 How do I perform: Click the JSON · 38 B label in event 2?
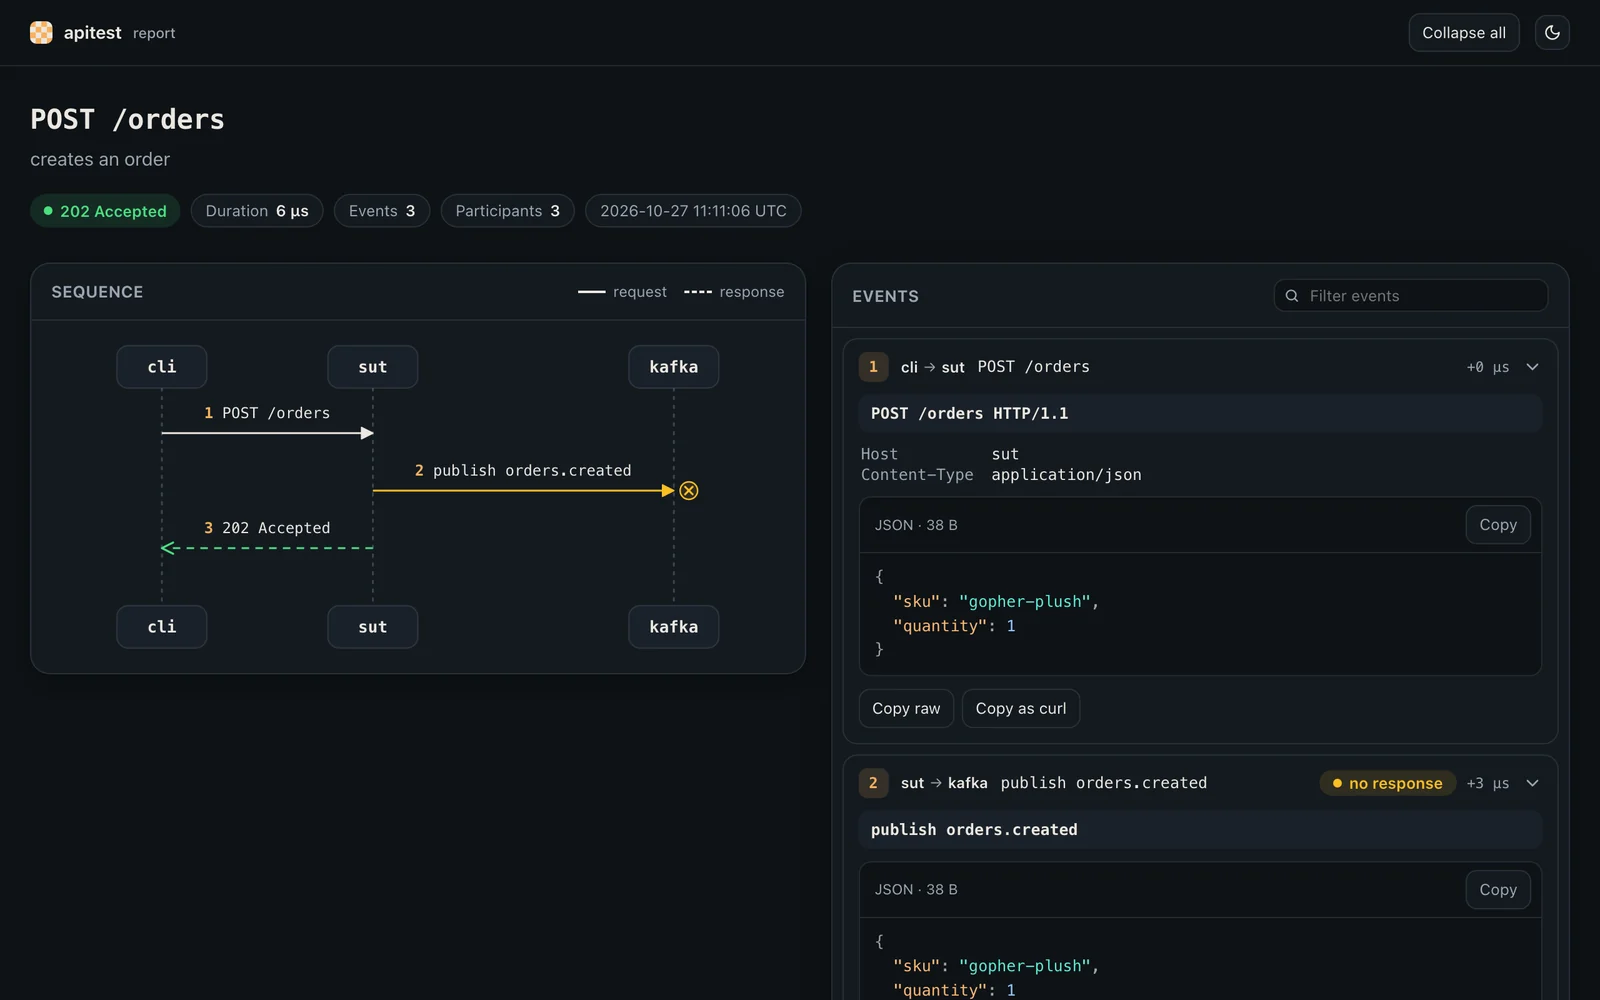pyautogui.click(x=916, y=890)
